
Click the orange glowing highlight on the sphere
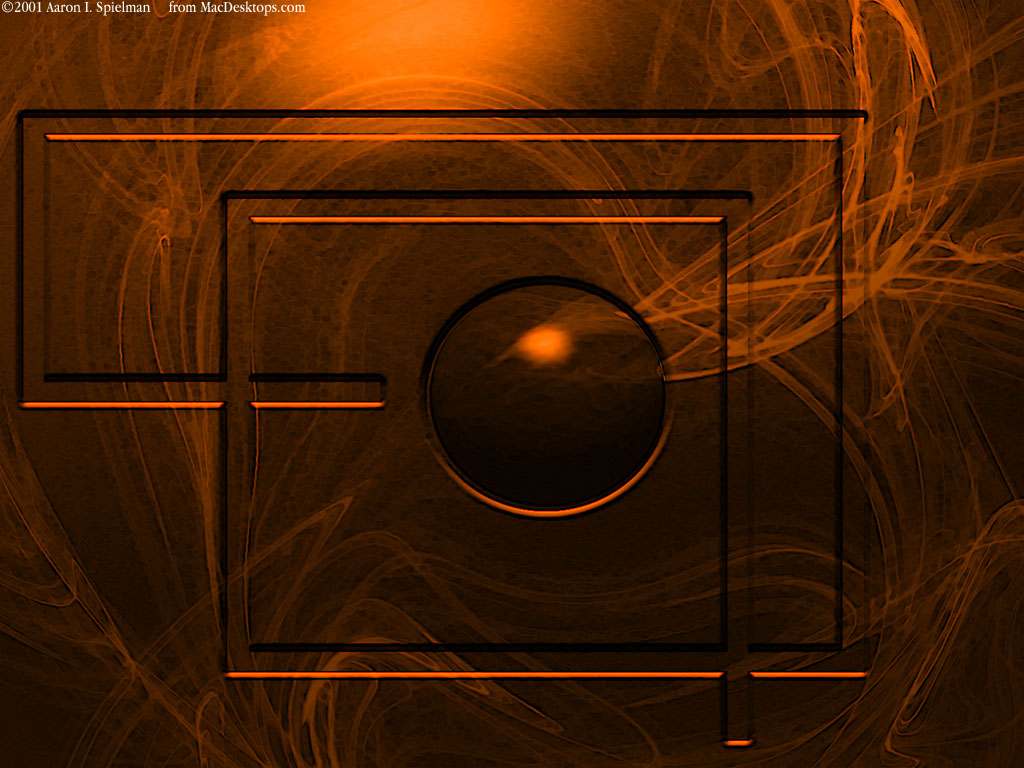pyautogui.click(x=545, y=344)
